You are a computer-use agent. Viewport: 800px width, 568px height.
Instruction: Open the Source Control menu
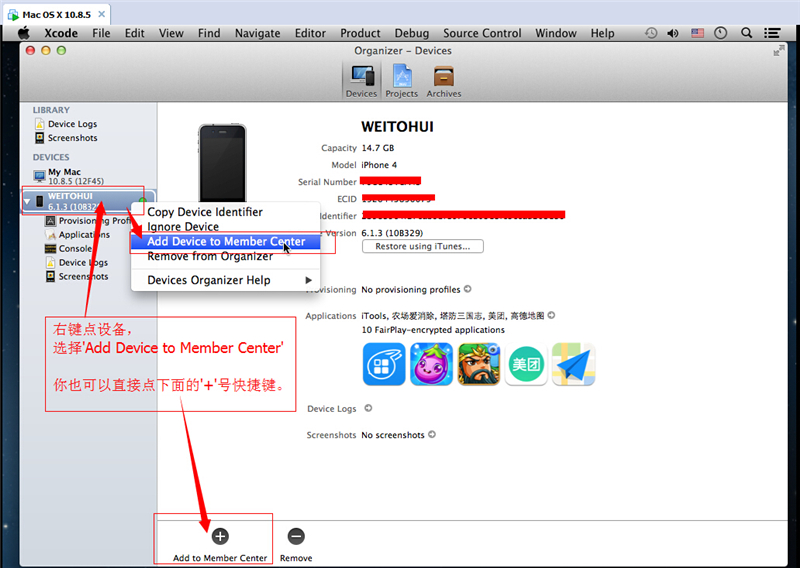(x=482, y=33)
